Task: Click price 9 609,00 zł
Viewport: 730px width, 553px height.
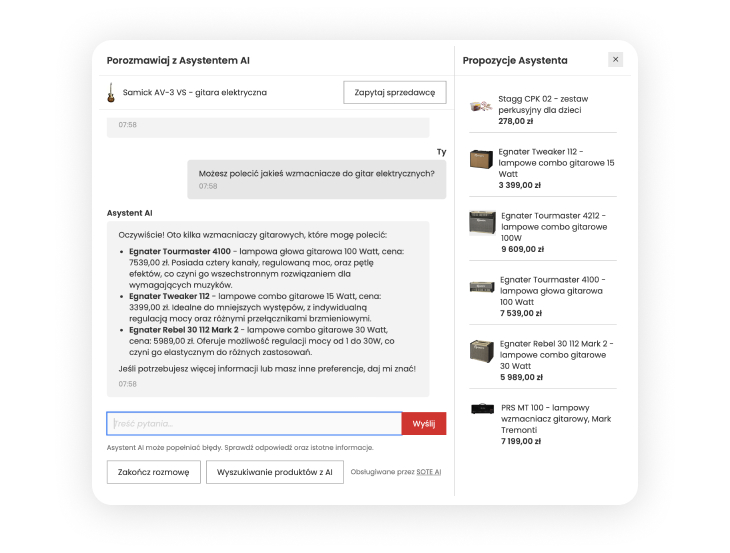Action: point(522,249)
